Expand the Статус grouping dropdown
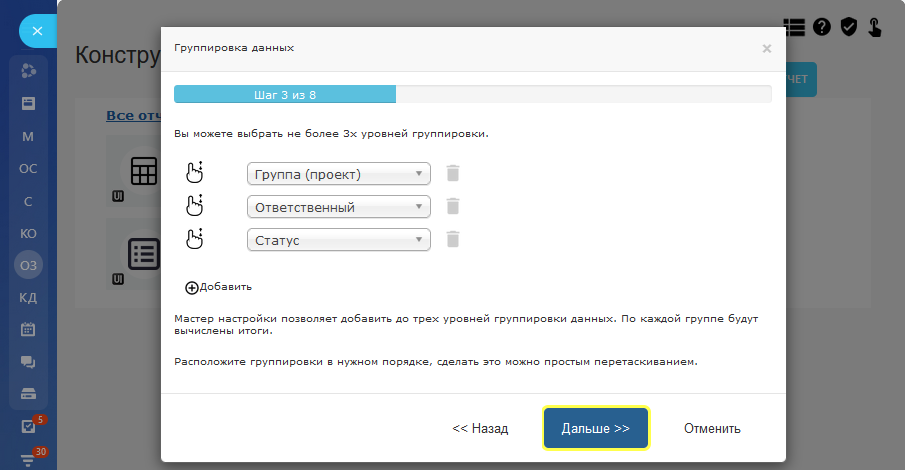 338,240
